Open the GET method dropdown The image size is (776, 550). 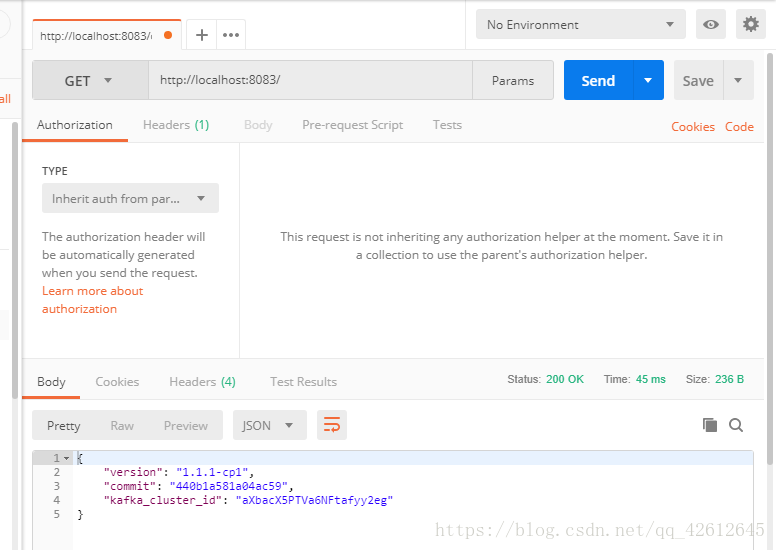coord(90,80)
